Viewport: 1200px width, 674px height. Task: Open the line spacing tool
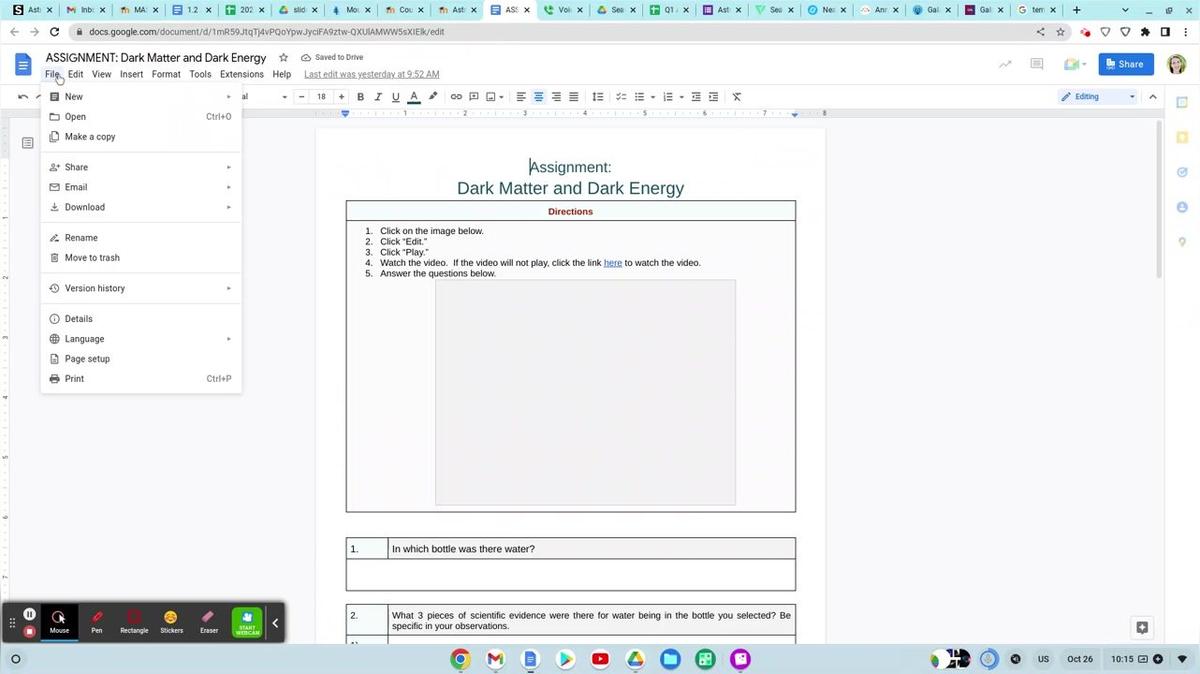tap(598, 97)
